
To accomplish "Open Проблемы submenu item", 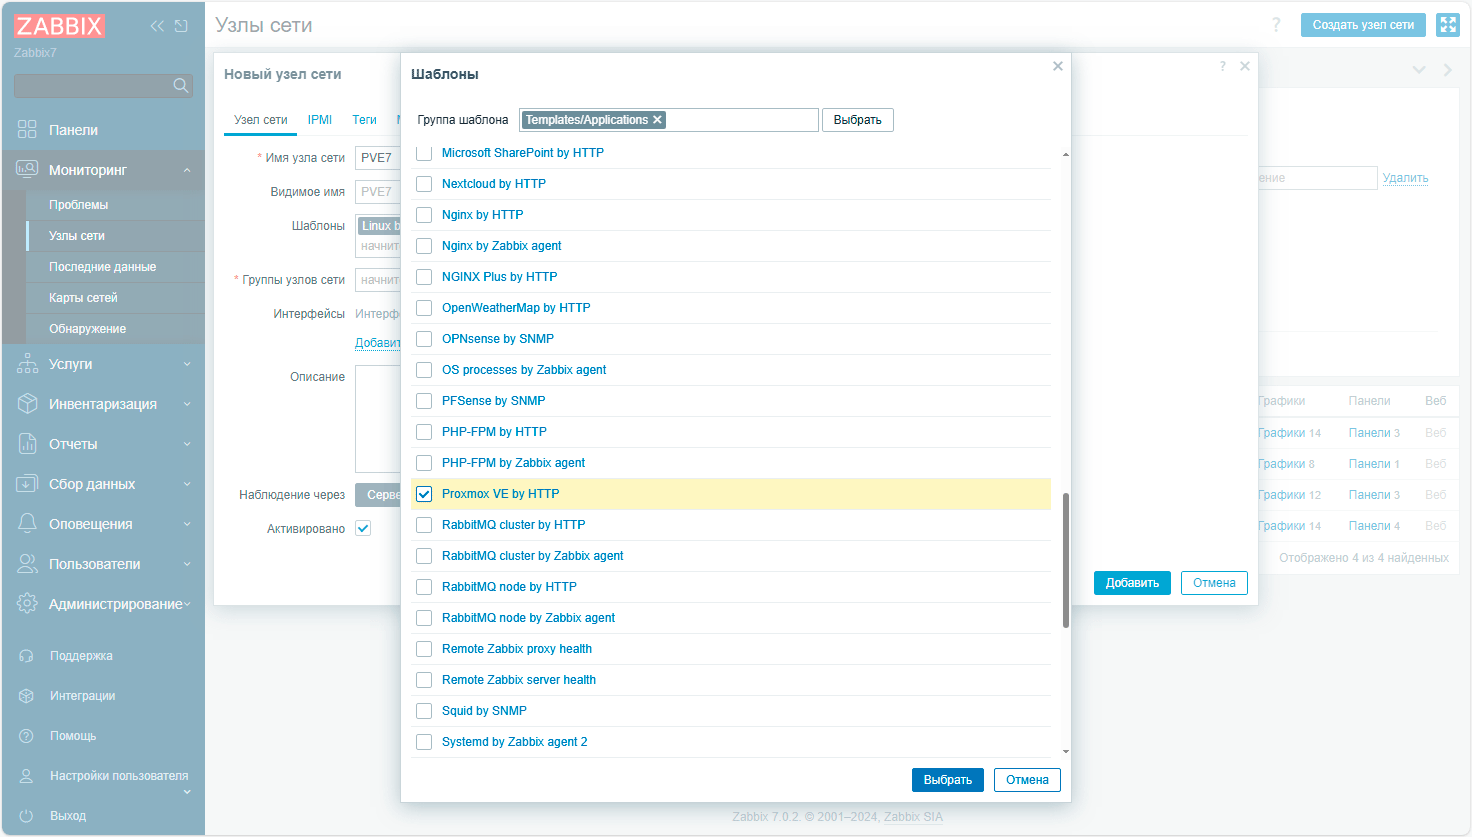I will (x=78, y=205).
